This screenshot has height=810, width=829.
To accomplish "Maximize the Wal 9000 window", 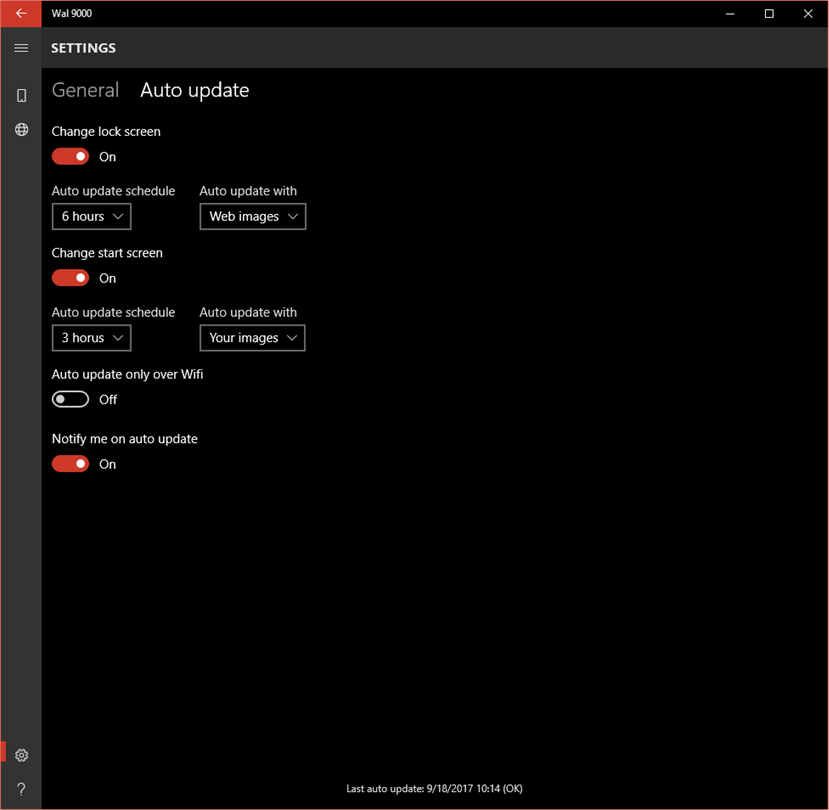I will 769,14.
